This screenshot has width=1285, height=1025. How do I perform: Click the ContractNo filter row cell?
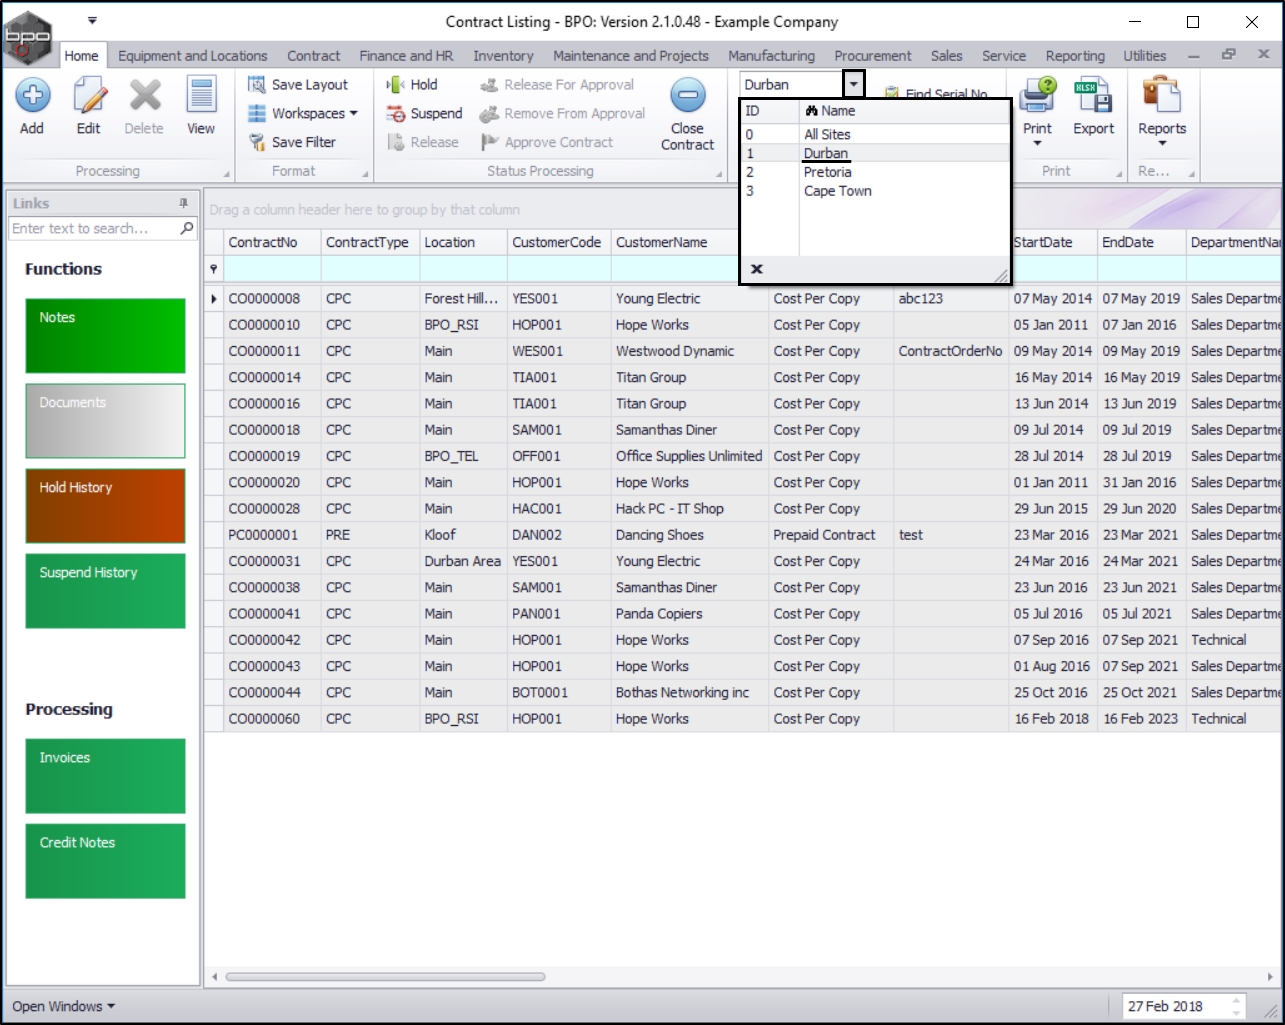coord(273,269)
